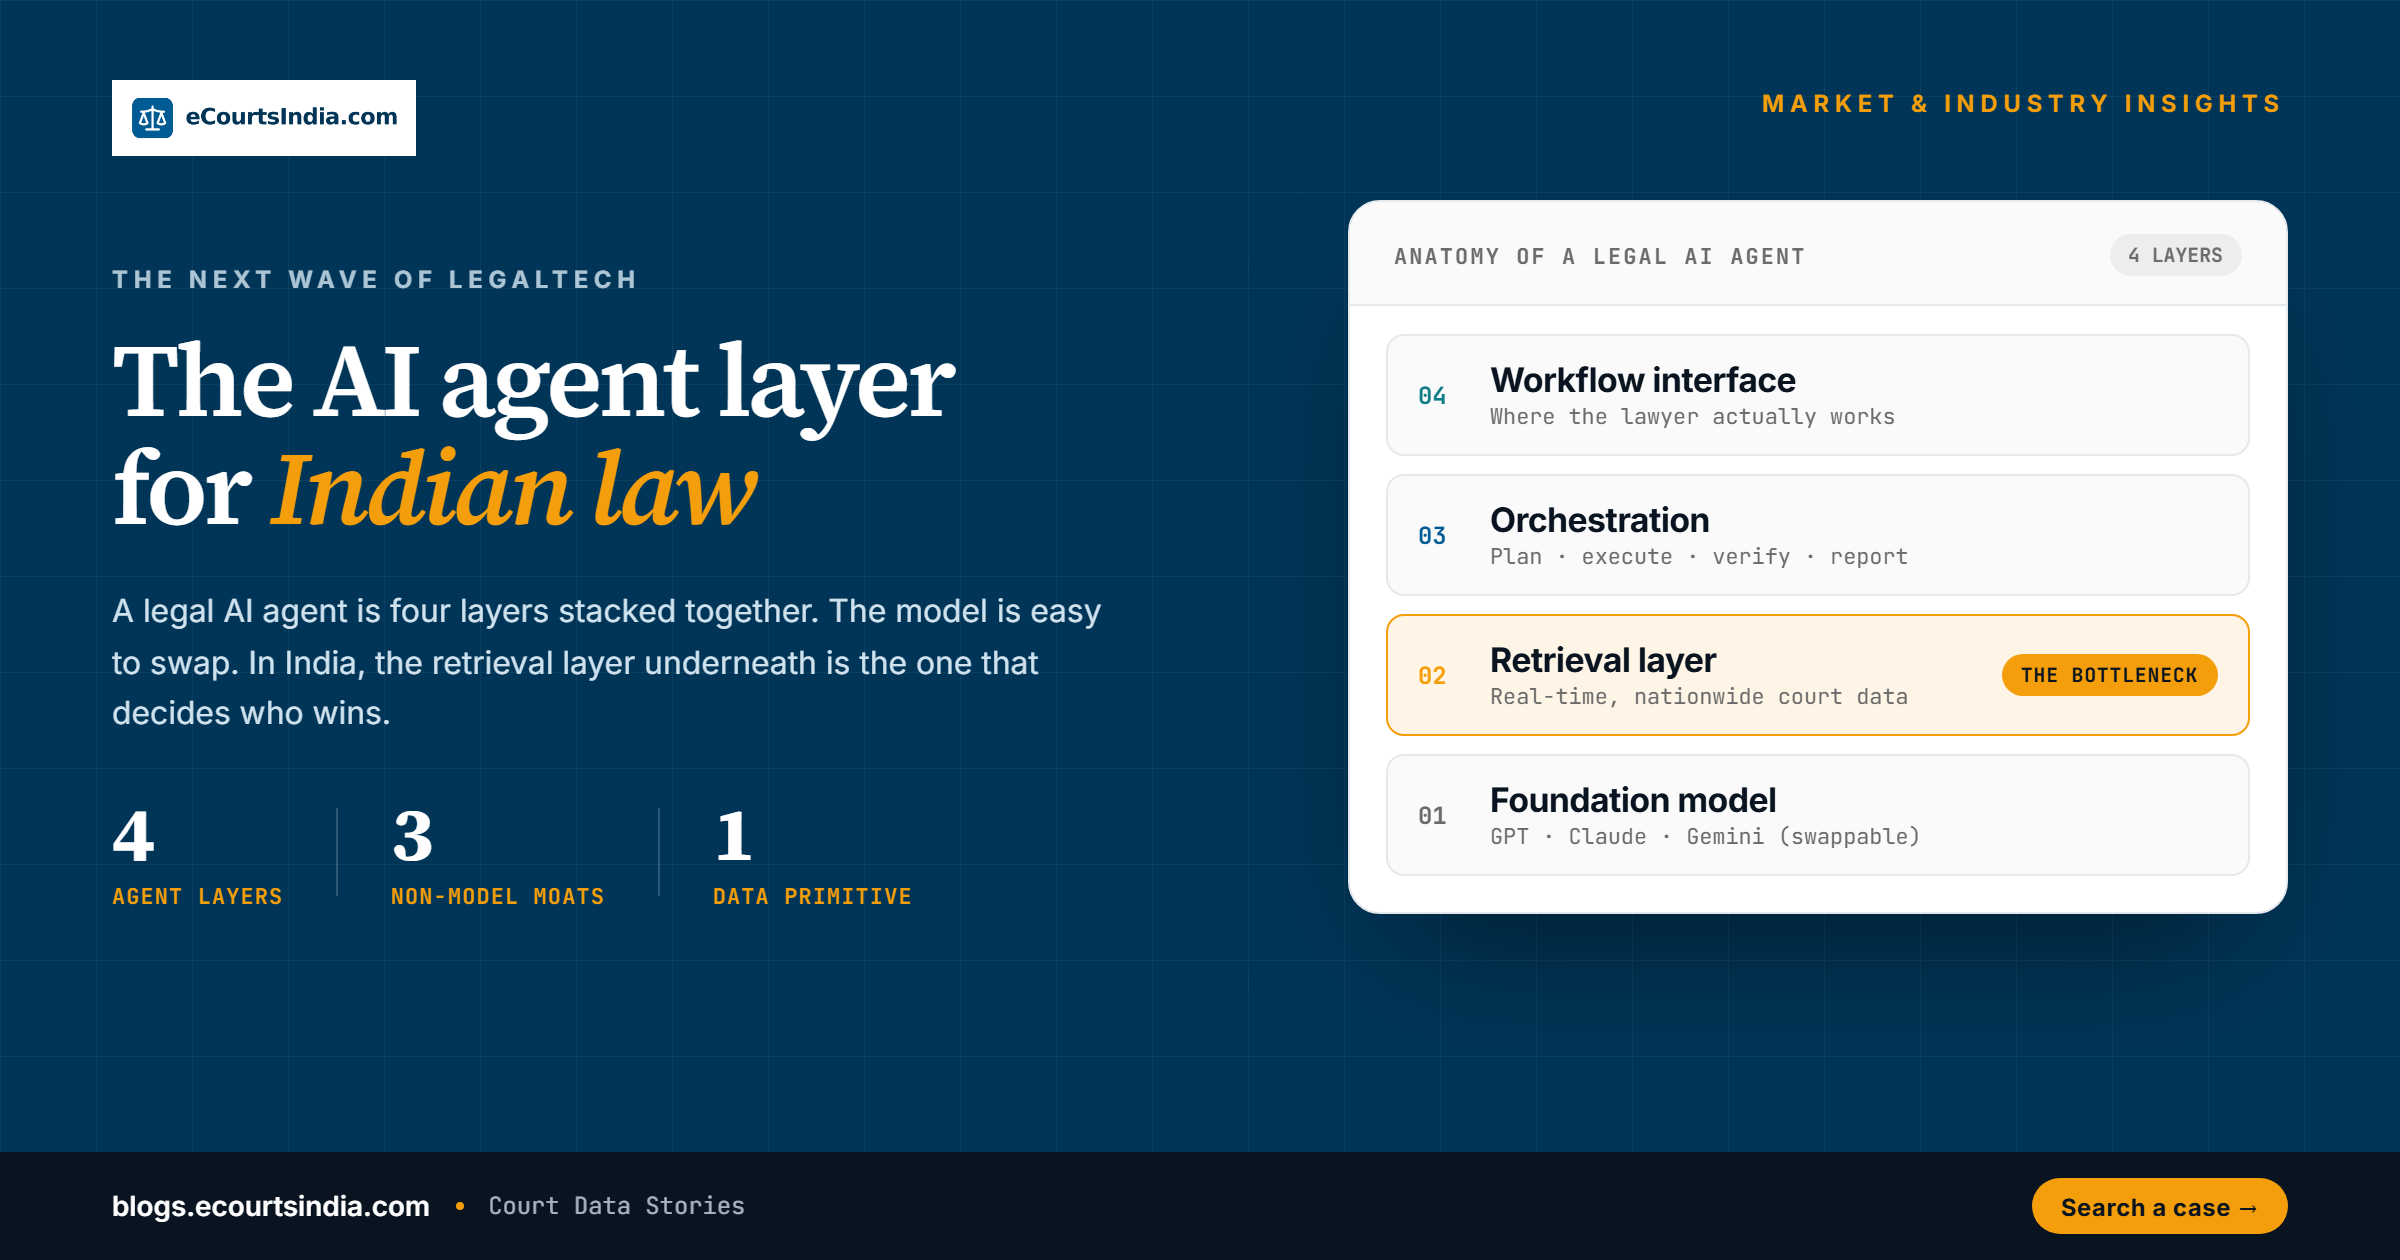
Task: Select the Orchestration layer card
Action: point(1817,535)
